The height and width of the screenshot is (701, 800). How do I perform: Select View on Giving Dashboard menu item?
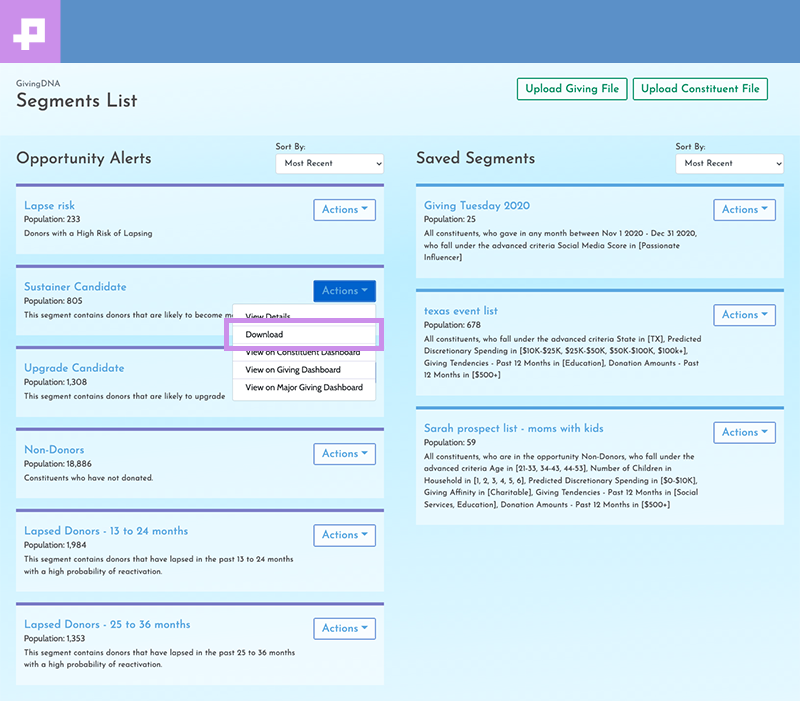point(304,370)
